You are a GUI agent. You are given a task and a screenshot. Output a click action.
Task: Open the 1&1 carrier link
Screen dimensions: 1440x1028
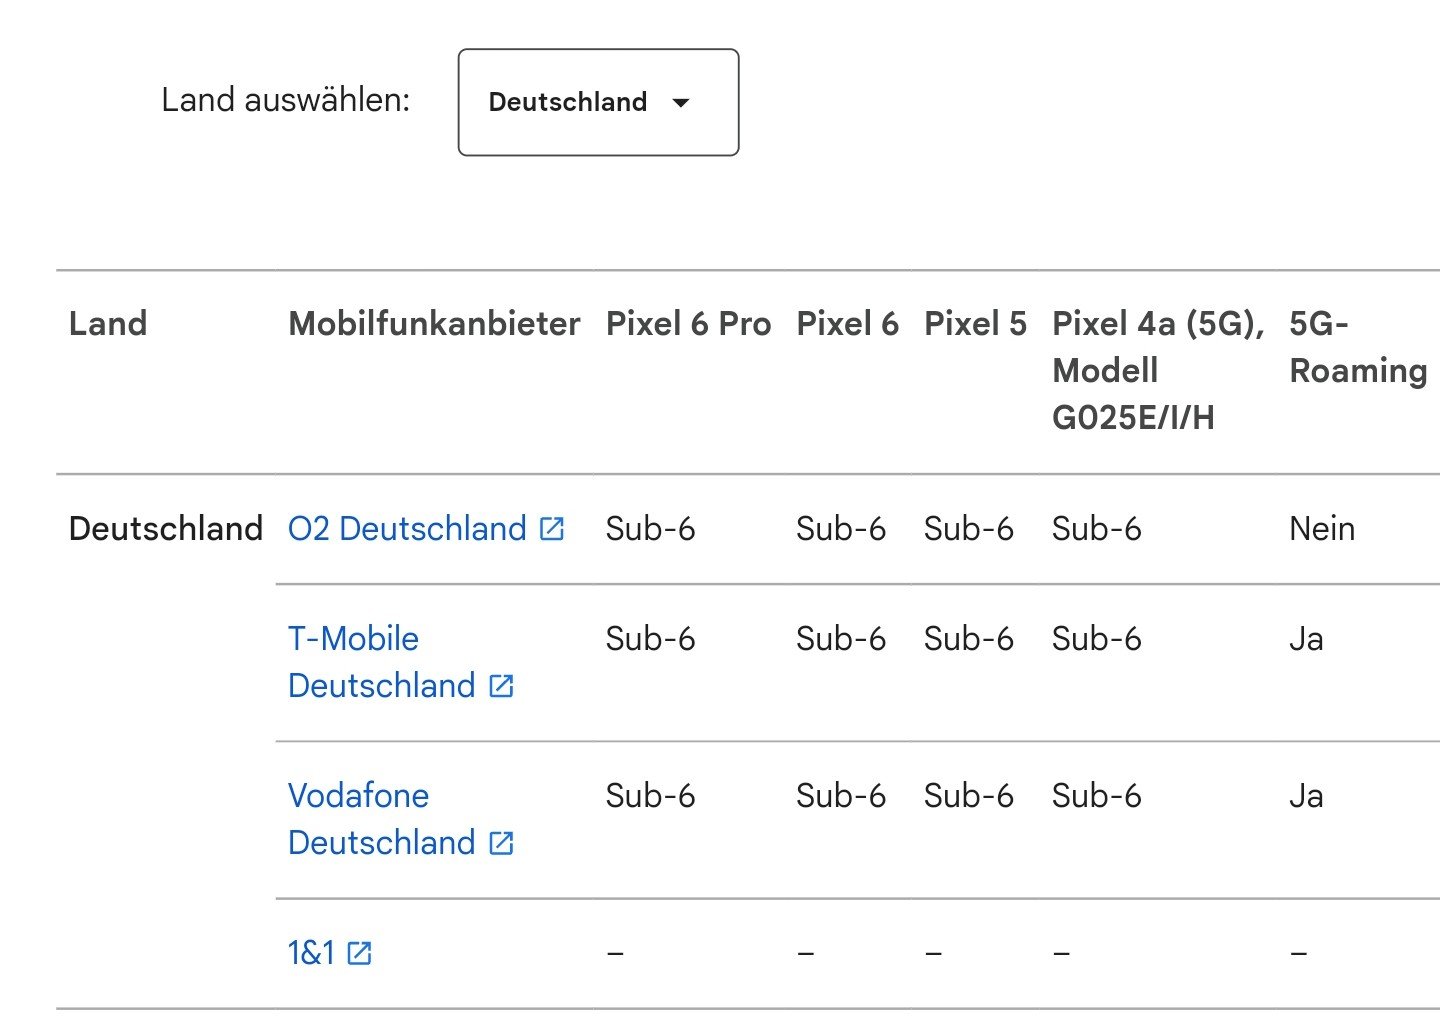click(x=311, y=953)
